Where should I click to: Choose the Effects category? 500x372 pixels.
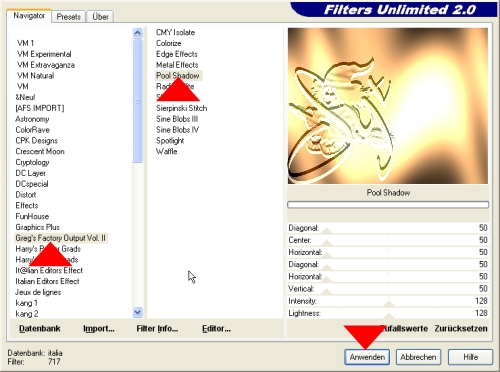tap(27, 205)
